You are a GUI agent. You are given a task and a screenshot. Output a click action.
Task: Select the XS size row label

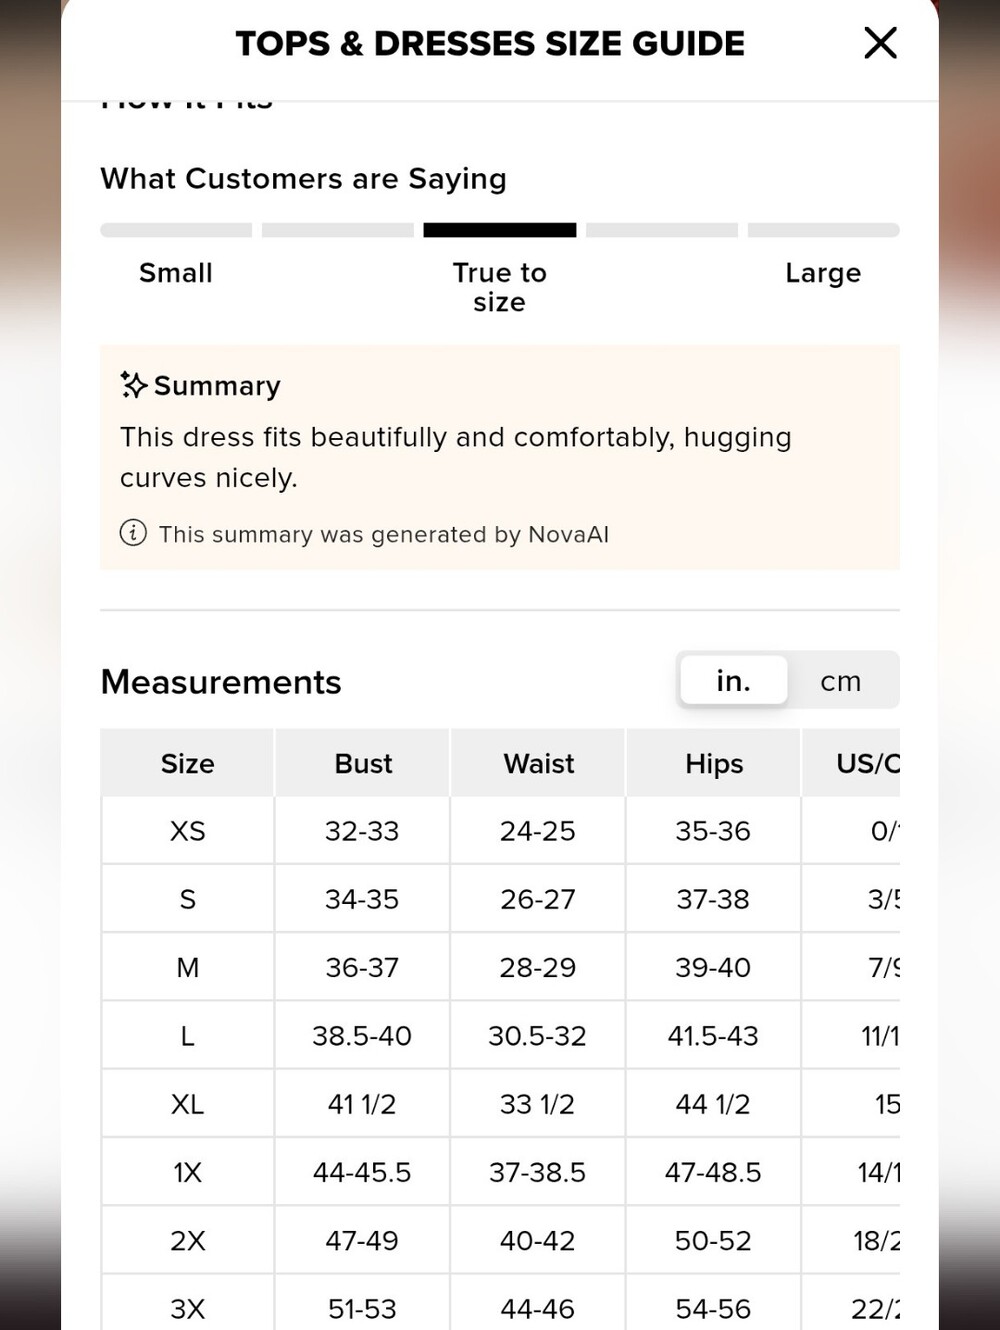[x=187, y=831]
